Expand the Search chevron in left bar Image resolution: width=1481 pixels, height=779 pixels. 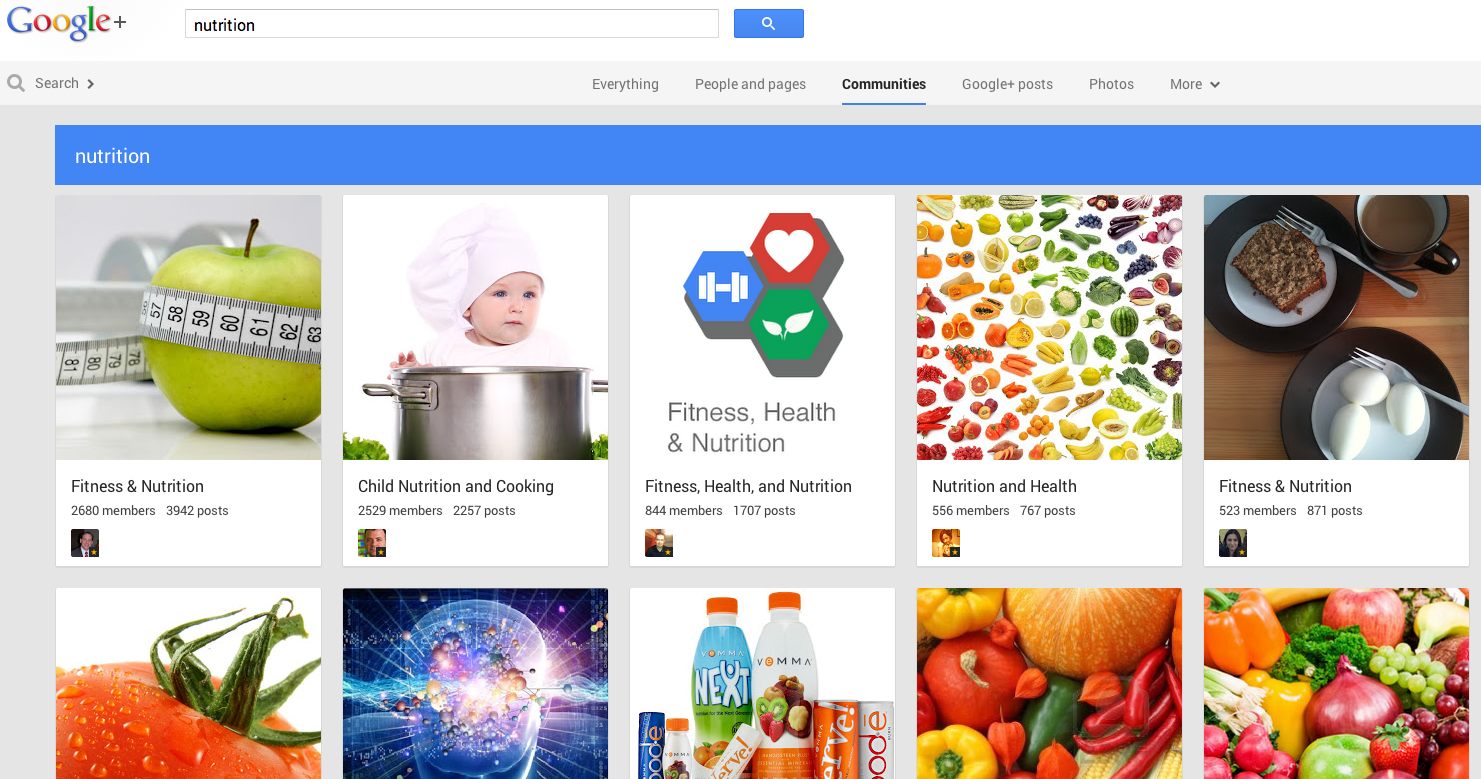click(x=90, y=84)
